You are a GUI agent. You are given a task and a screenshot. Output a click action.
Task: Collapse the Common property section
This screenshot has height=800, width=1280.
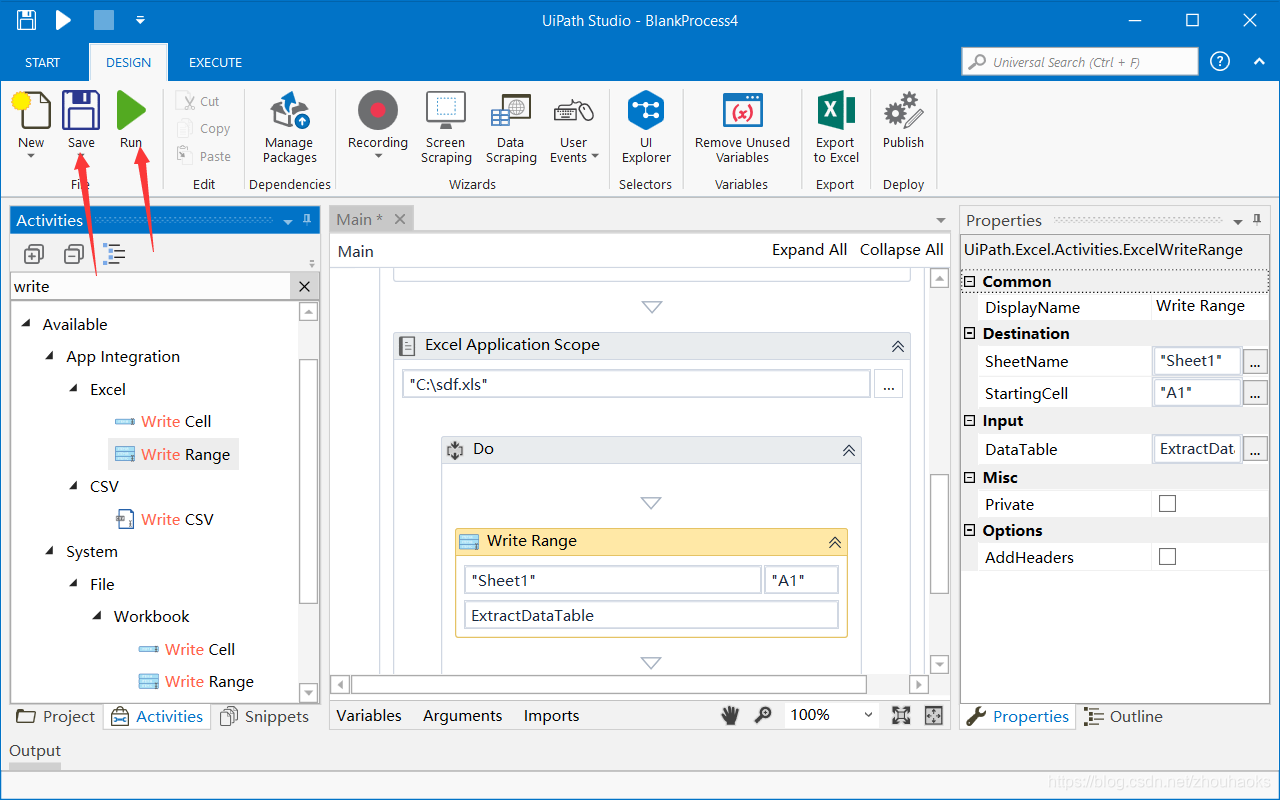[x=970, y=282]
